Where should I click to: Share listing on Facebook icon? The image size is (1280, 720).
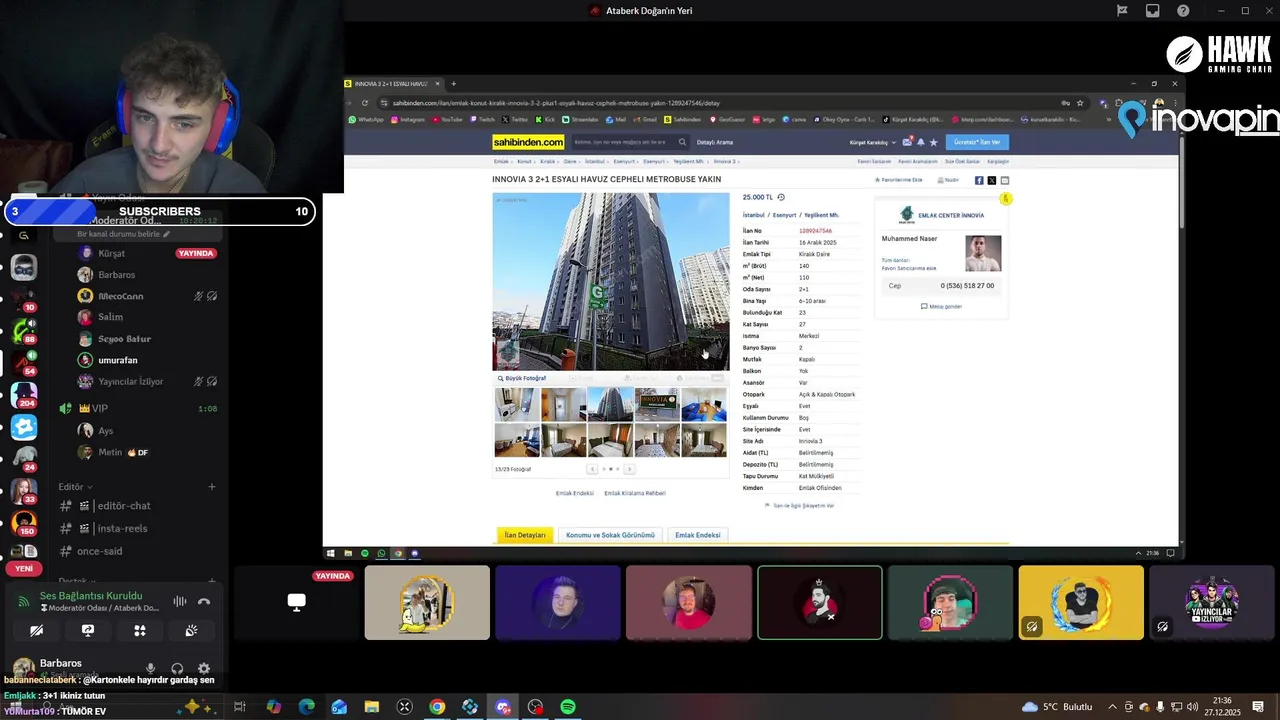979,180
